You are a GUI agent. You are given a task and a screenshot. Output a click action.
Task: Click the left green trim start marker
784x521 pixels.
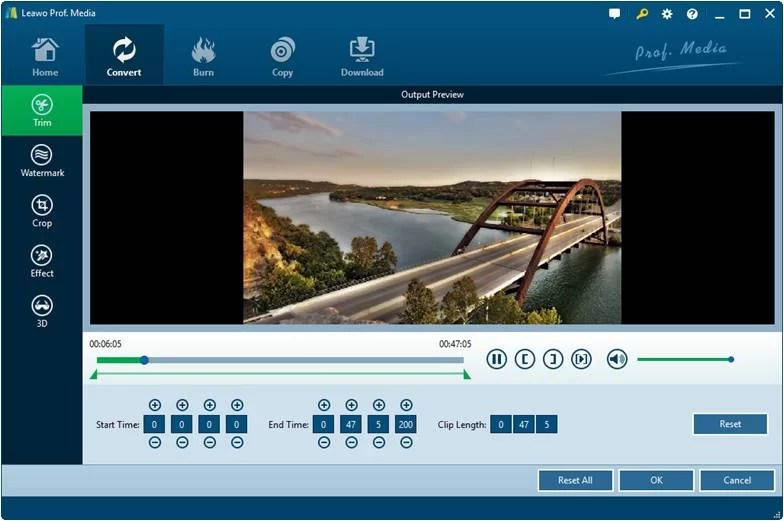[x=94, y=374]
